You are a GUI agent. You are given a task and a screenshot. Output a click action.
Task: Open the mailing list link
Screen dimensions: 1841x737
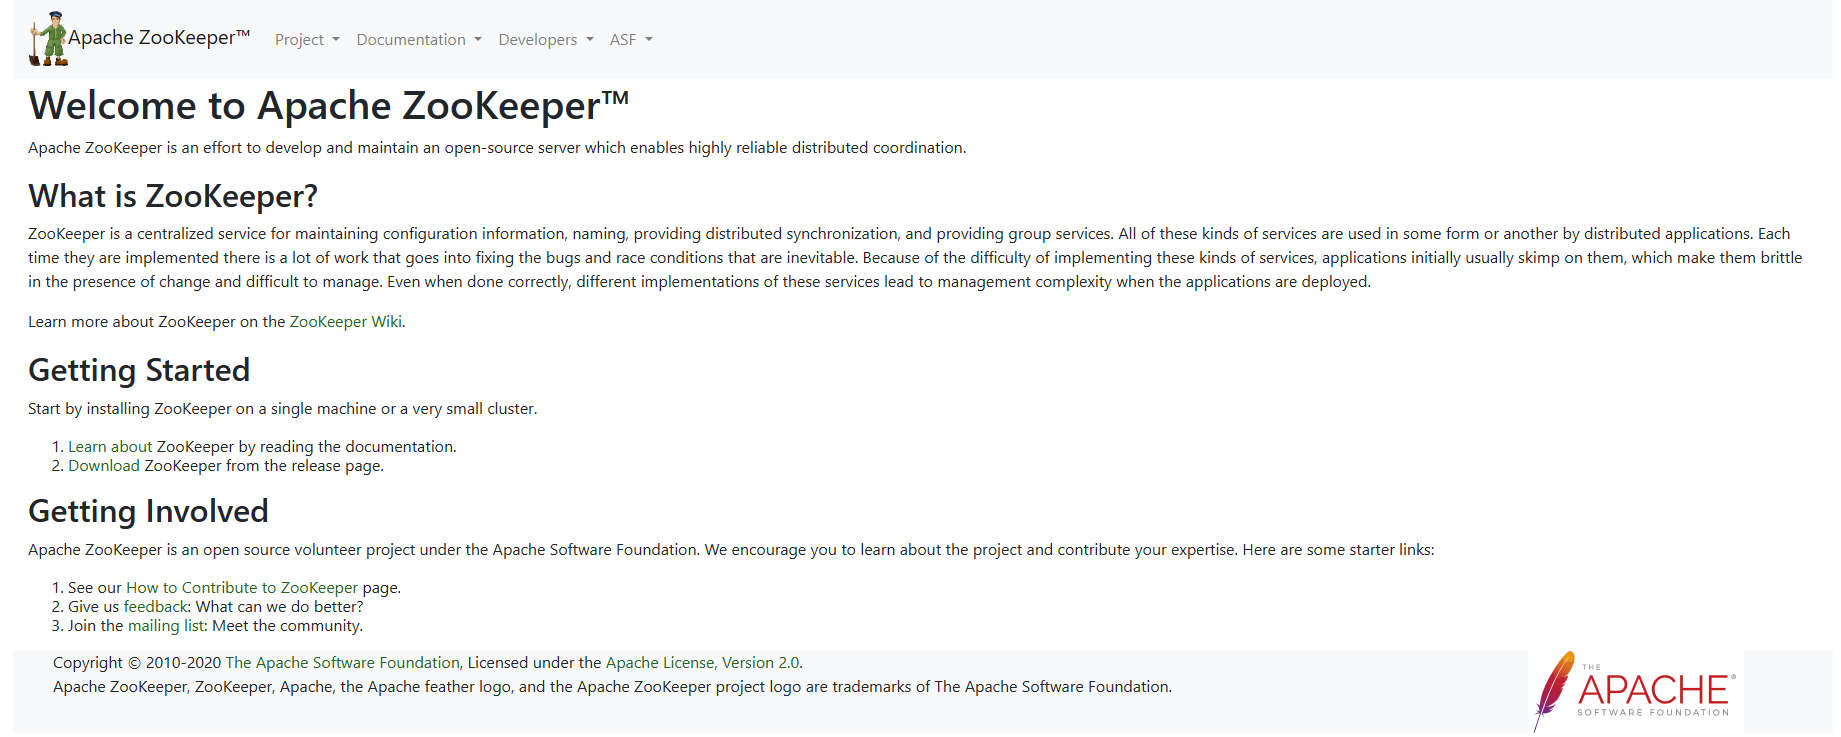(x=167, y=626)
